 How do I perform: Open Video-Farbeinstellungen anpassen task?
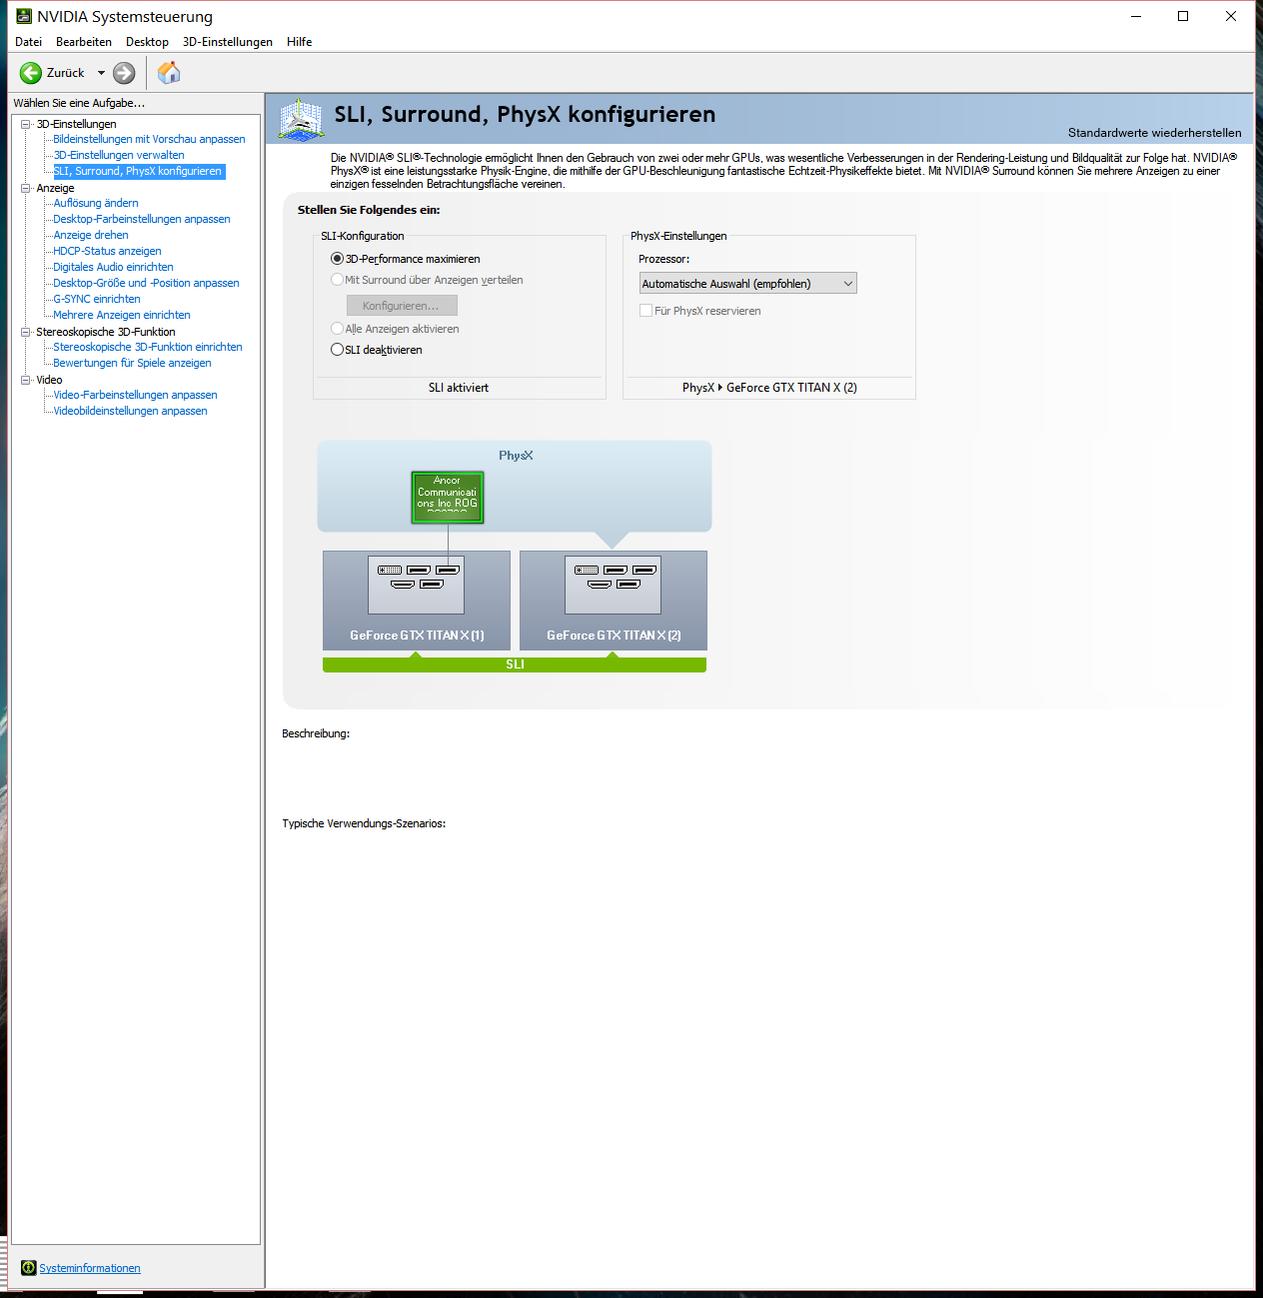point(135,395)
